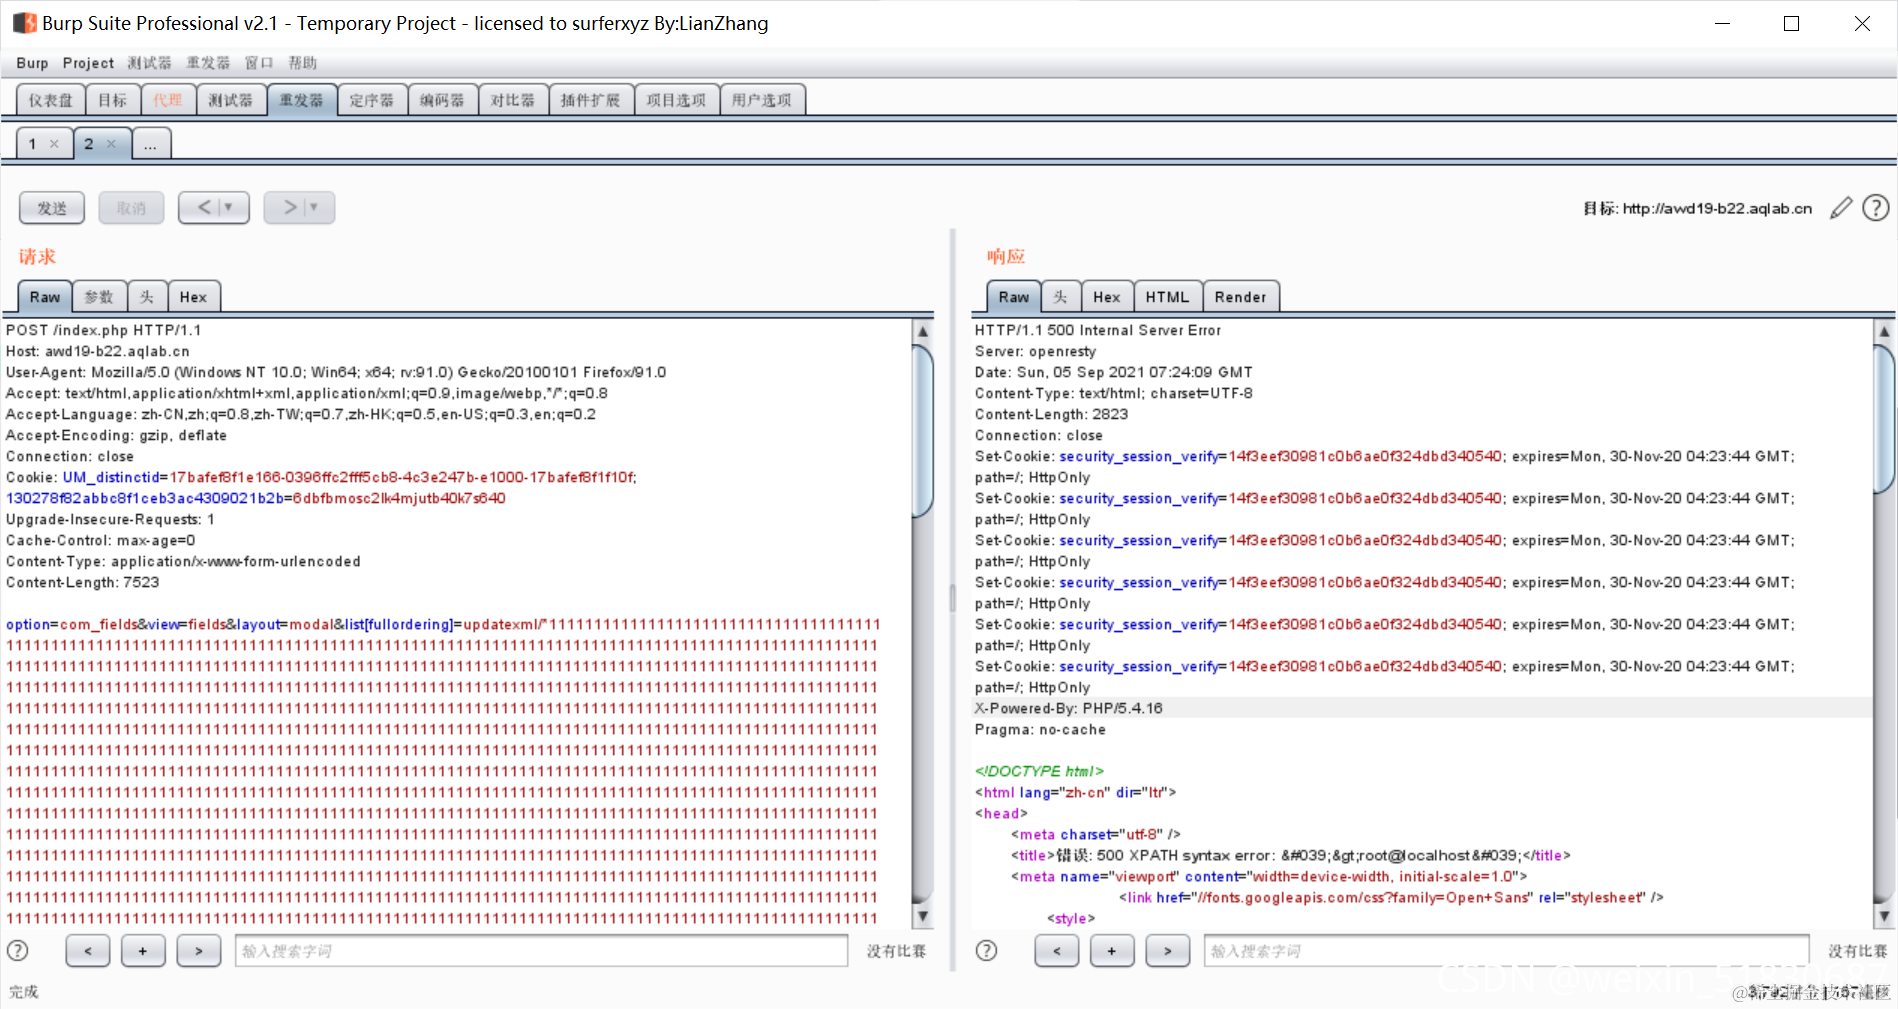1898x1009 pixels.
Task: Open the 测试器 menu
Action: point(150,63)
